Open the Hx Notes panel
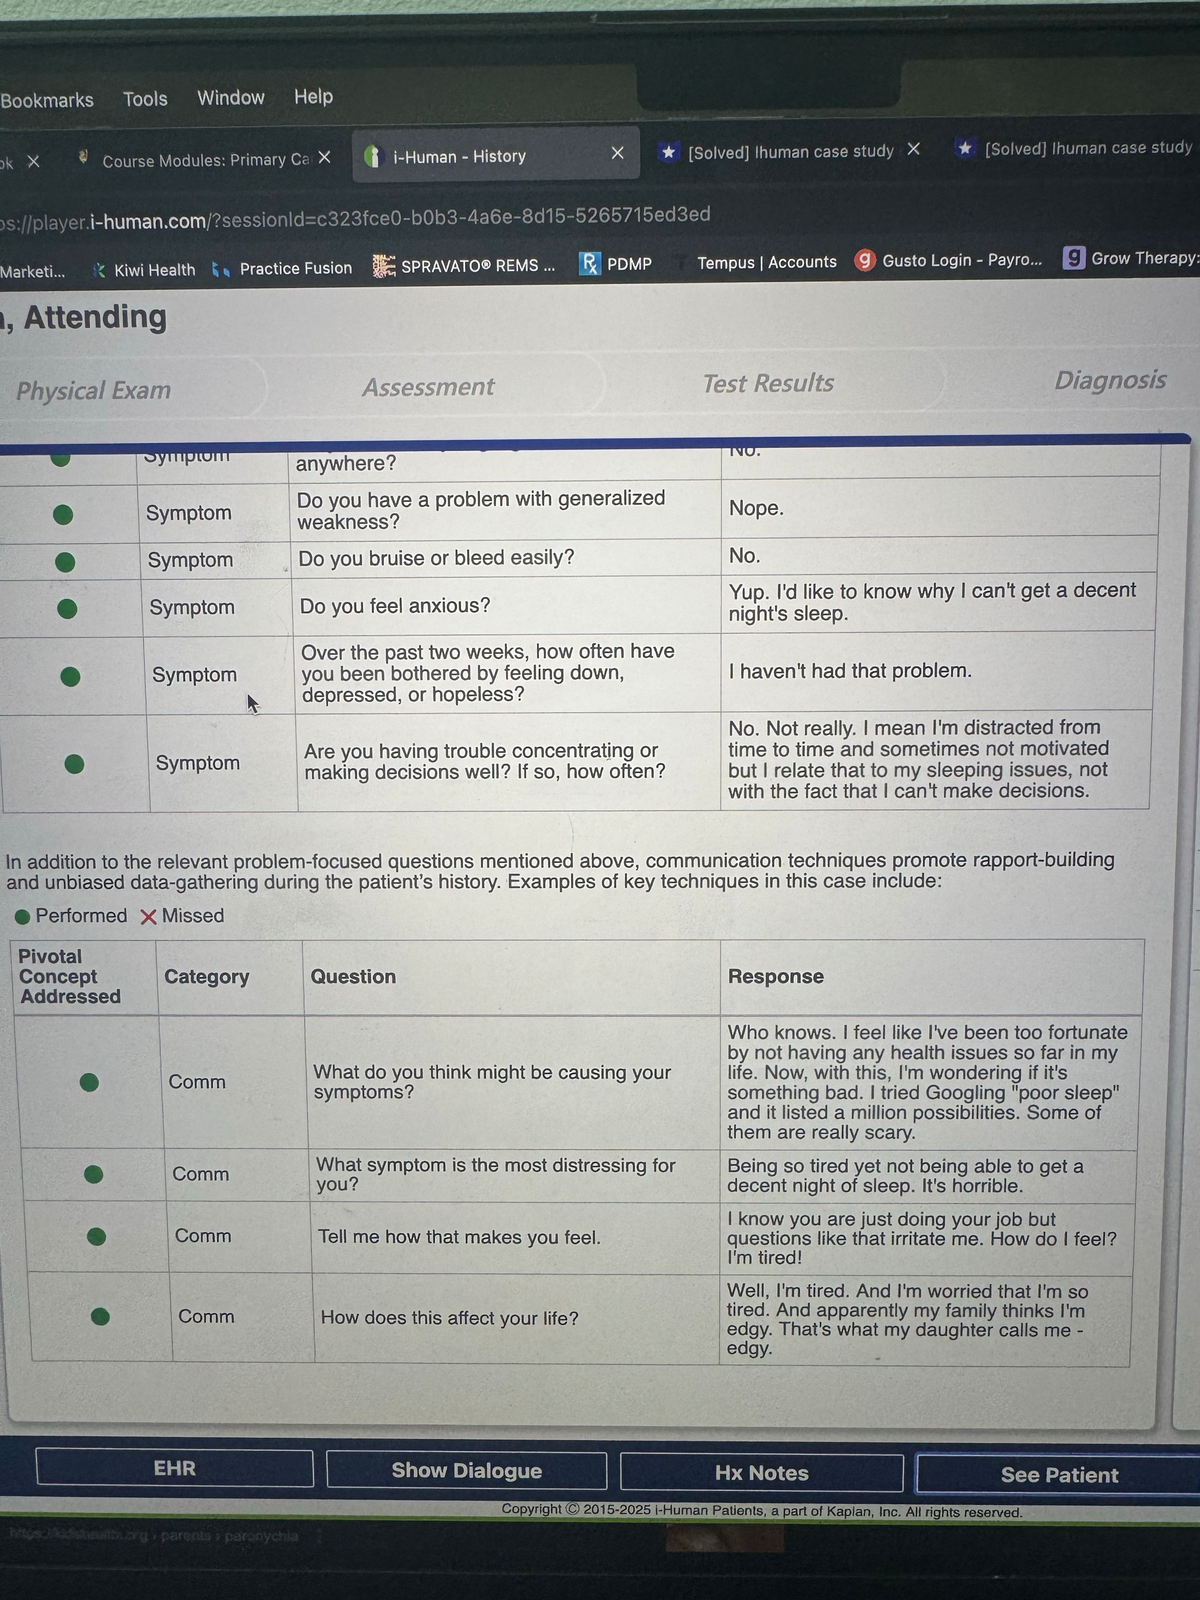The width and height of the screenshot is (1200, 1600). (x=761, y=1472)
